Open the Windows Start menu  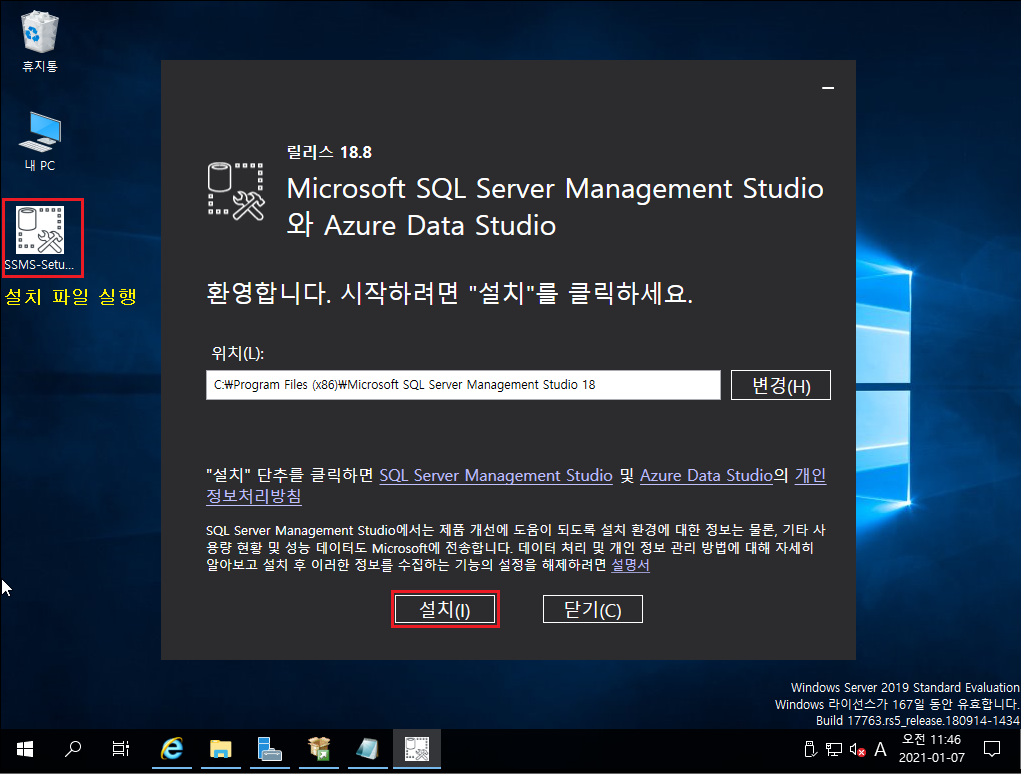click(25, 749)
